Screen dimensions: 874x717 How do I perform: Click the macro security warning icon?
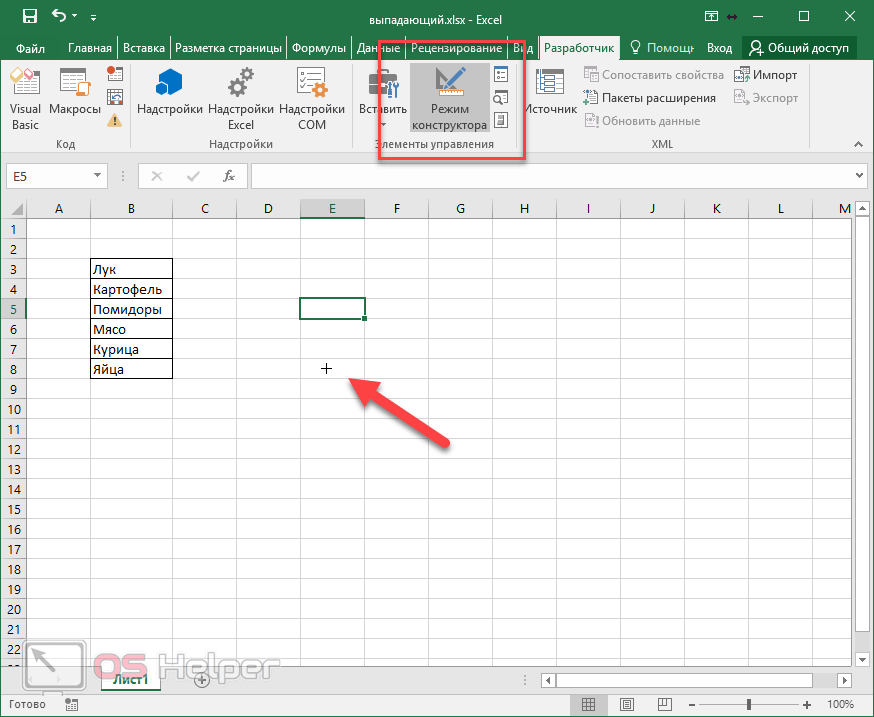(115, 121)
